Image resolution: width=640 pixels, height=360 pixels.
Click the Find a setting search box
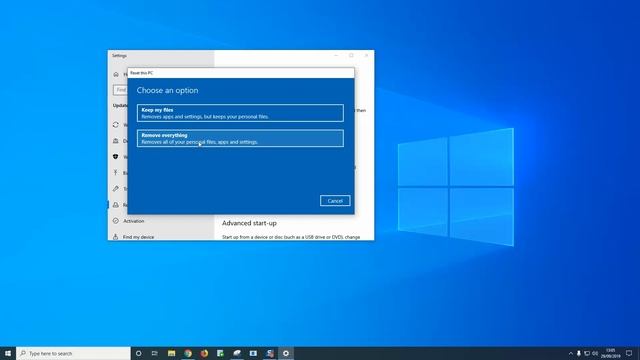120,90
